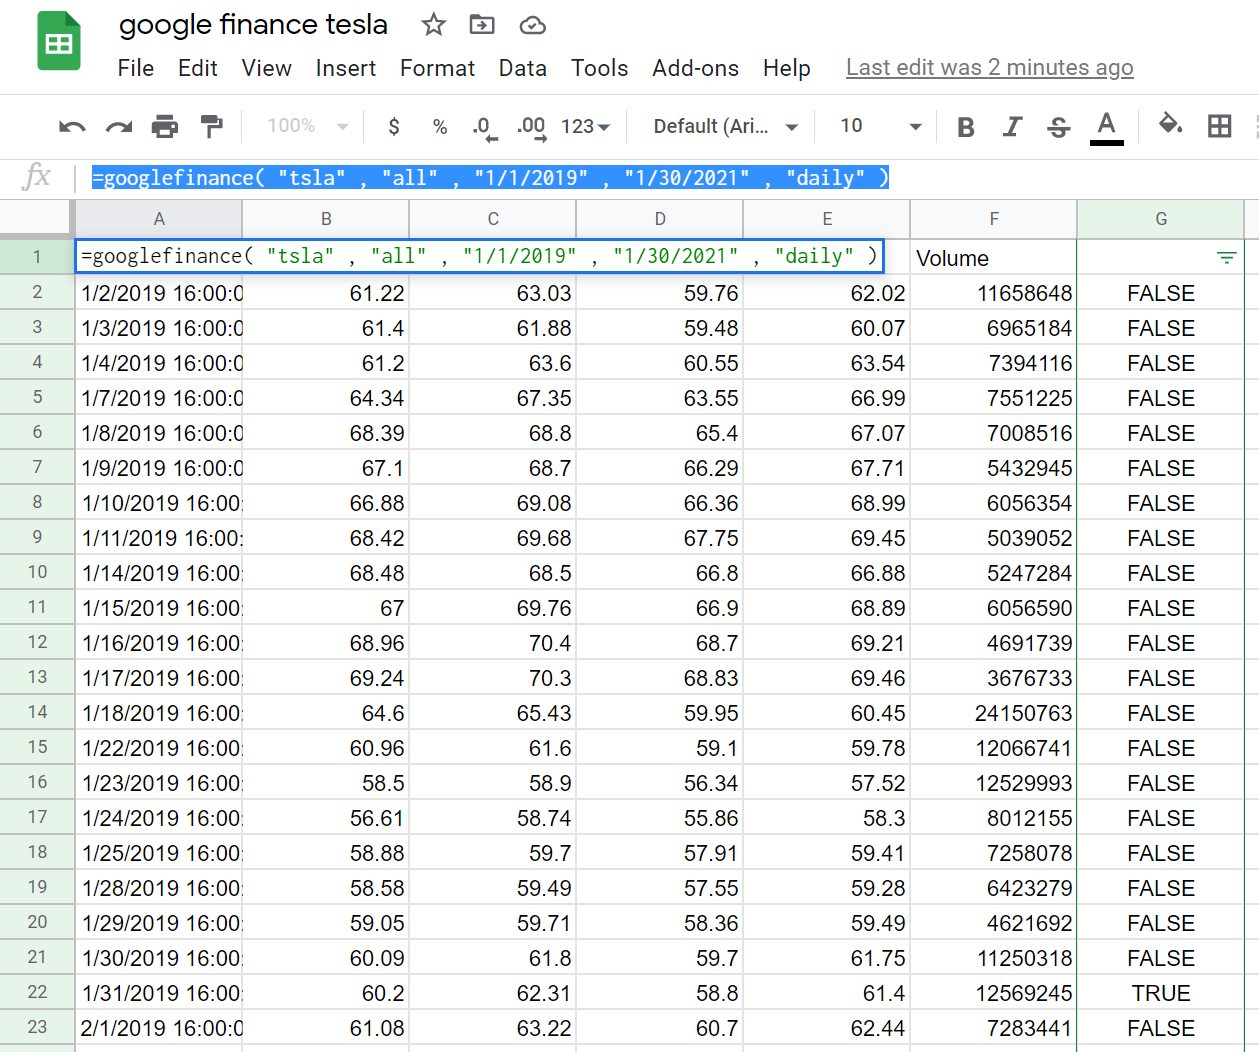1259x1052 pixels.
Task: Select cell with value 69.76
Action: click(493, 608)
